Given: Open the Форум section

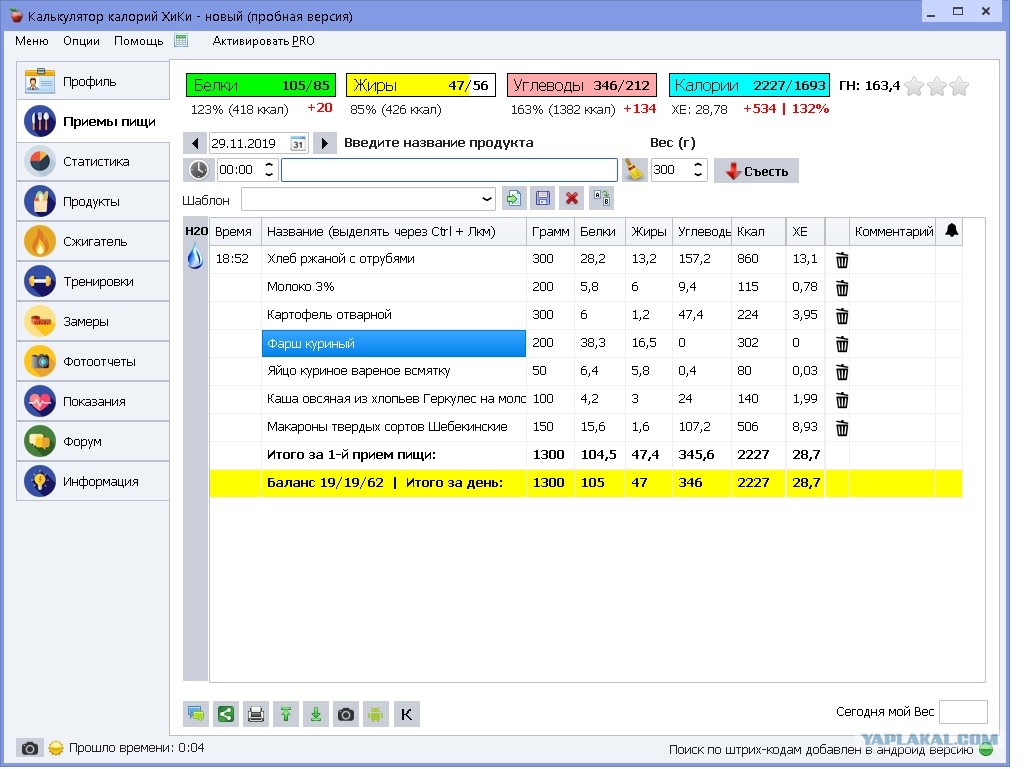Looking at the screenshot, I should point(93,441).
